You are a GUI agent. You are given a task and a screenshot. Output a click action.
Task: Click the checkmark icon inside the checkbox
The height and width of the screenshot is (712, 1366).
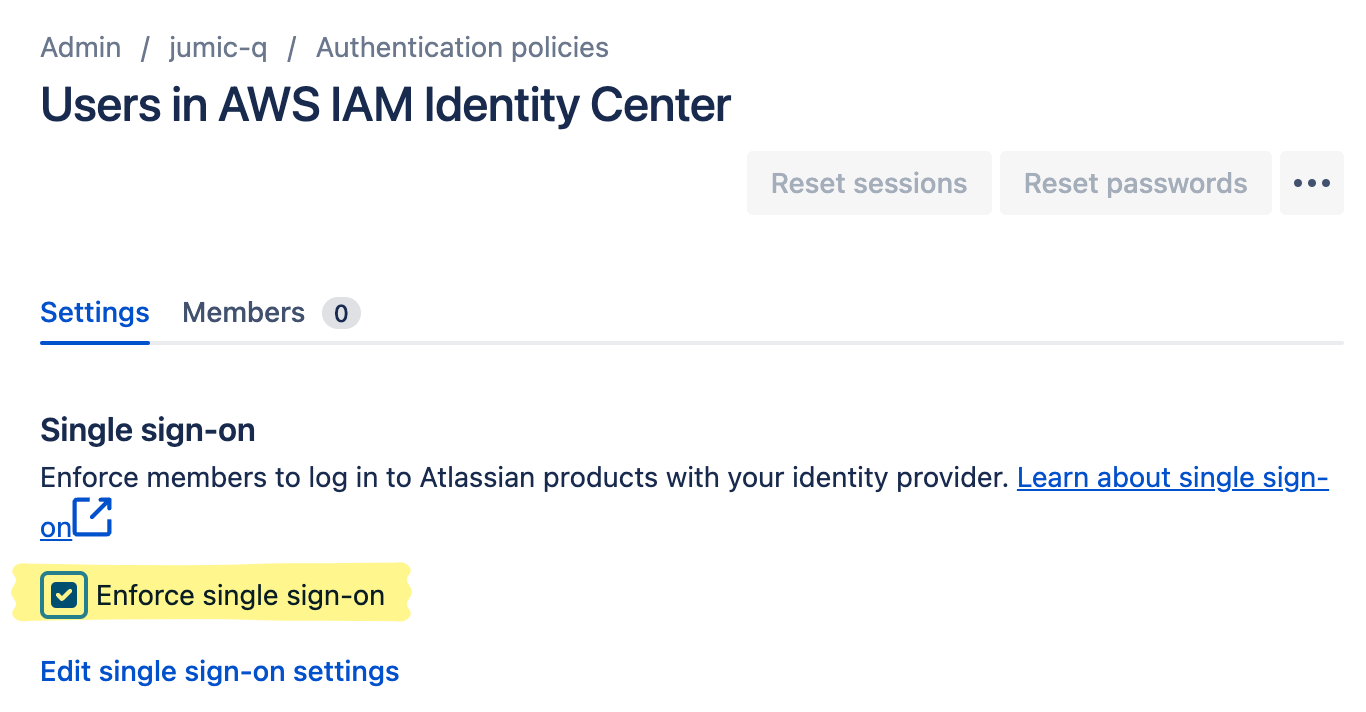coord(64,596)
